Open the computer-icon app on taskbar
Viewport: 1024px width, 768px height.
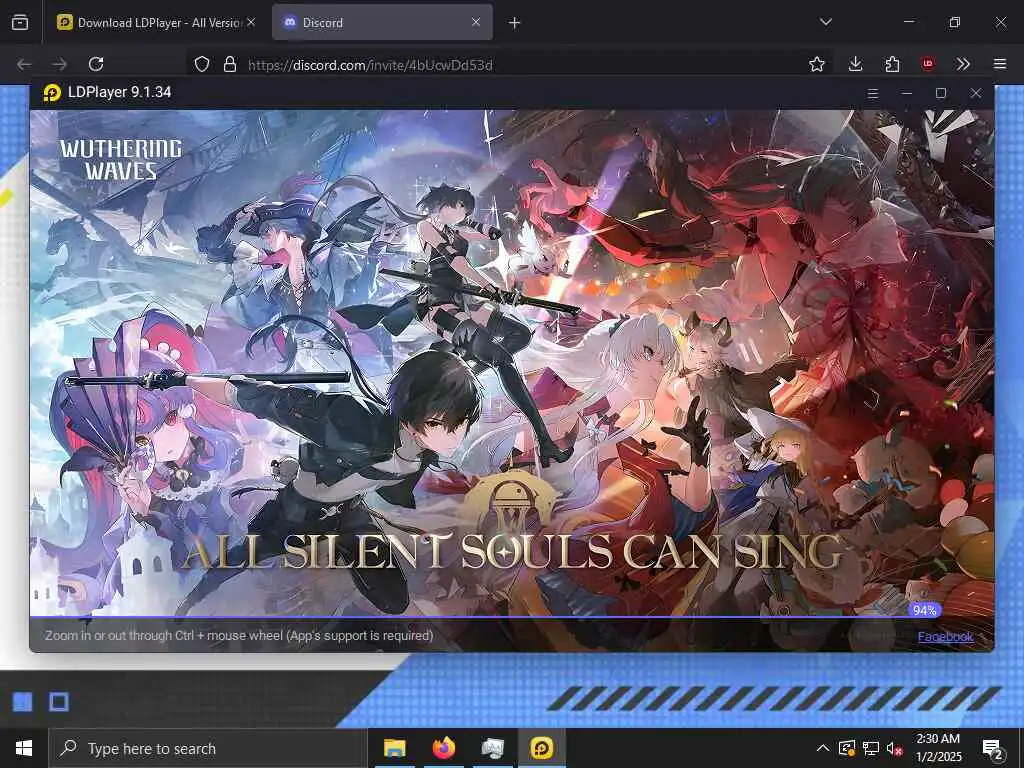coord(492,748)
